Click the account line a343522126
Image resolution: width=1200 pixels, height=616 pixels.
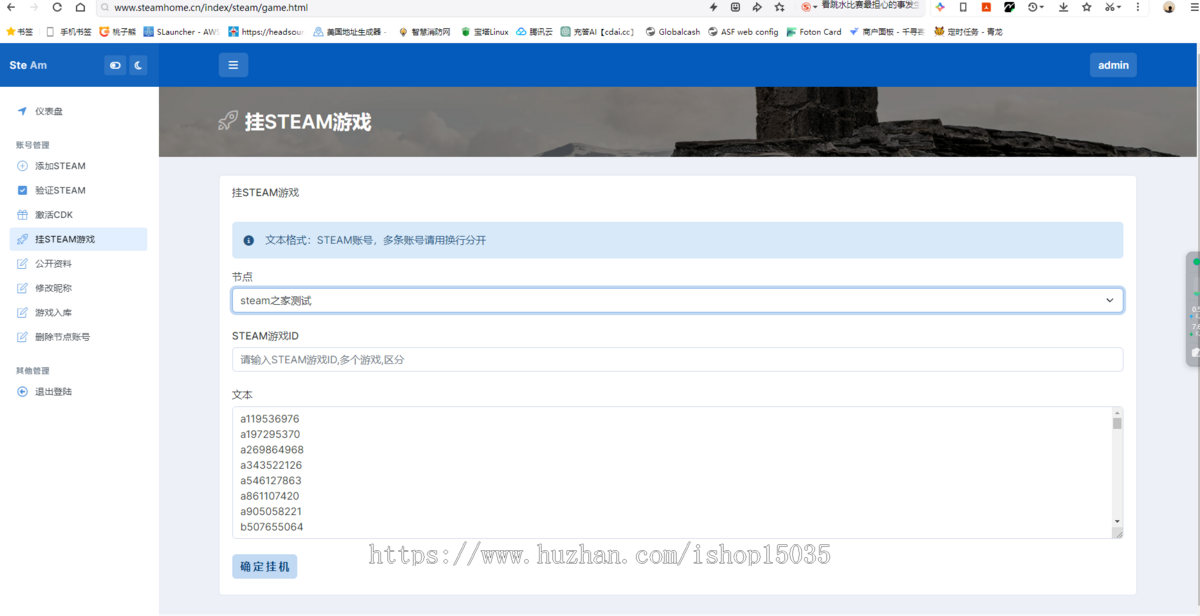[271, 465]
